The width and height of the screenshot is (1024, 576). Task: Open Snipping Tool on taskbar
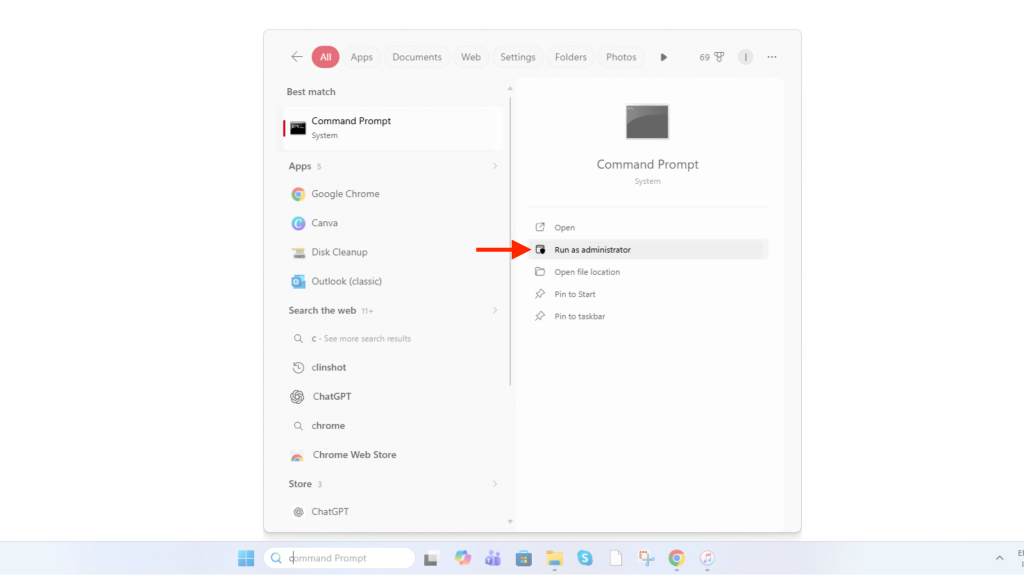click(x=647, y=558)
